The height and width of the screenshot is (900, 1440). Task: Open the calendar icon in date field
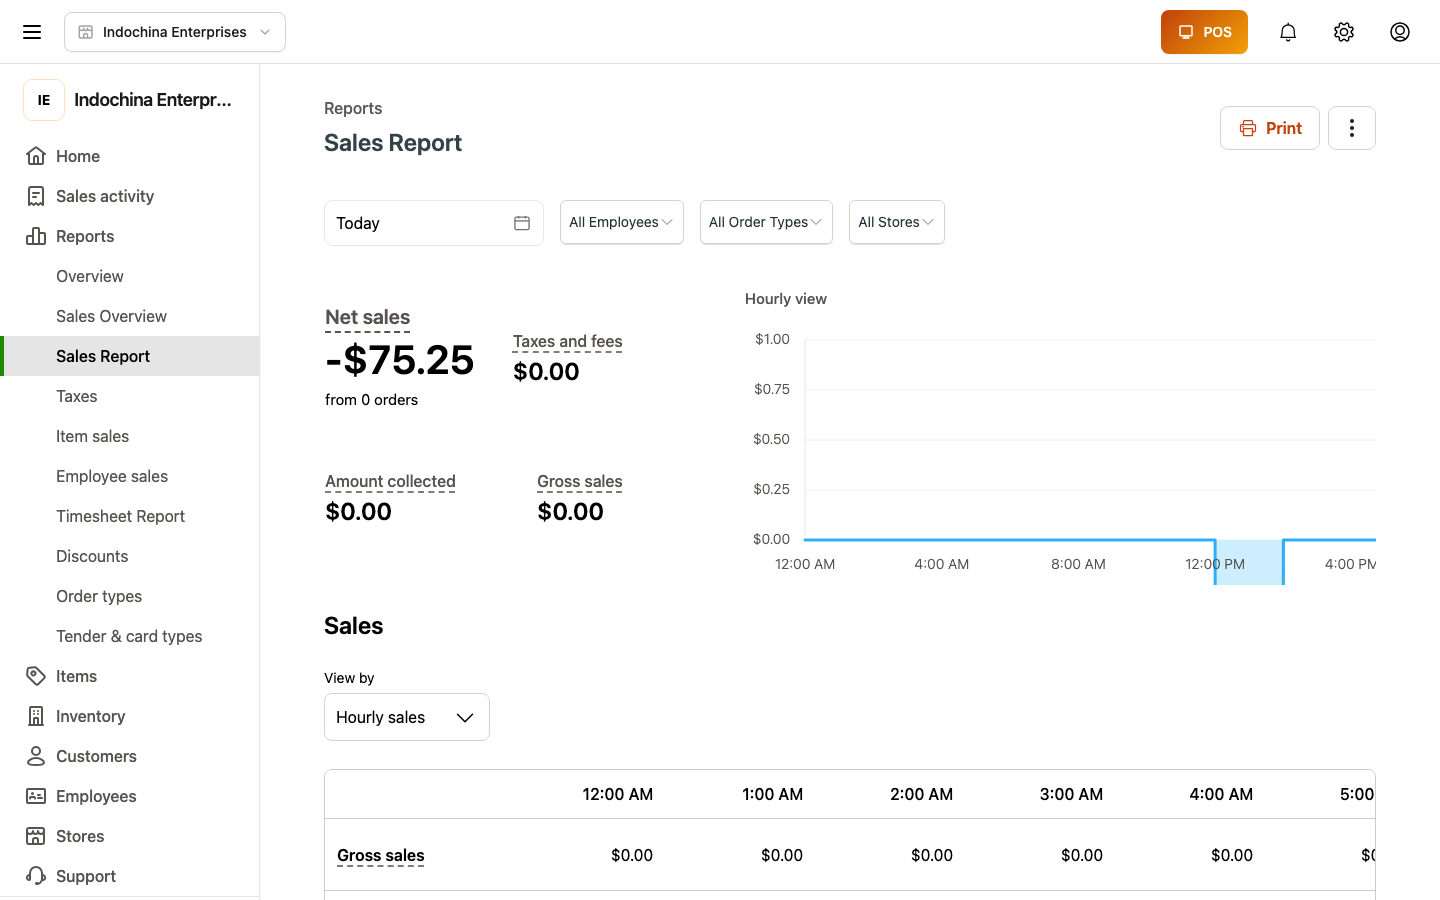click(x=522, y=223)
